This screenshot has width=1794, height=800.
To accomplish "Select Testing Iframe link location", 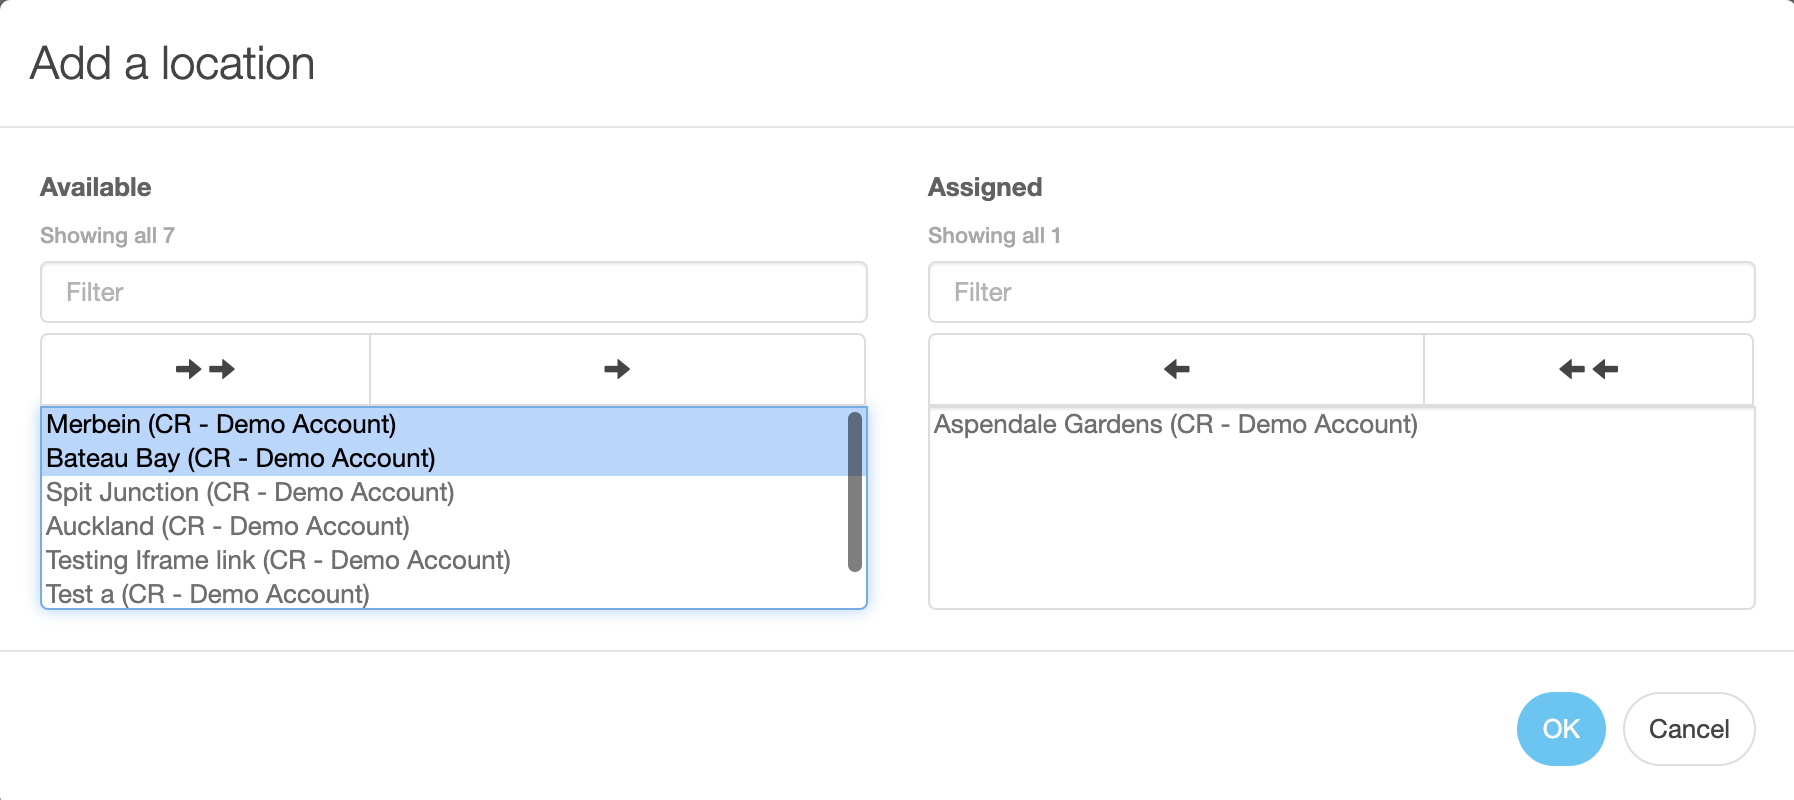I will point(446,560).
